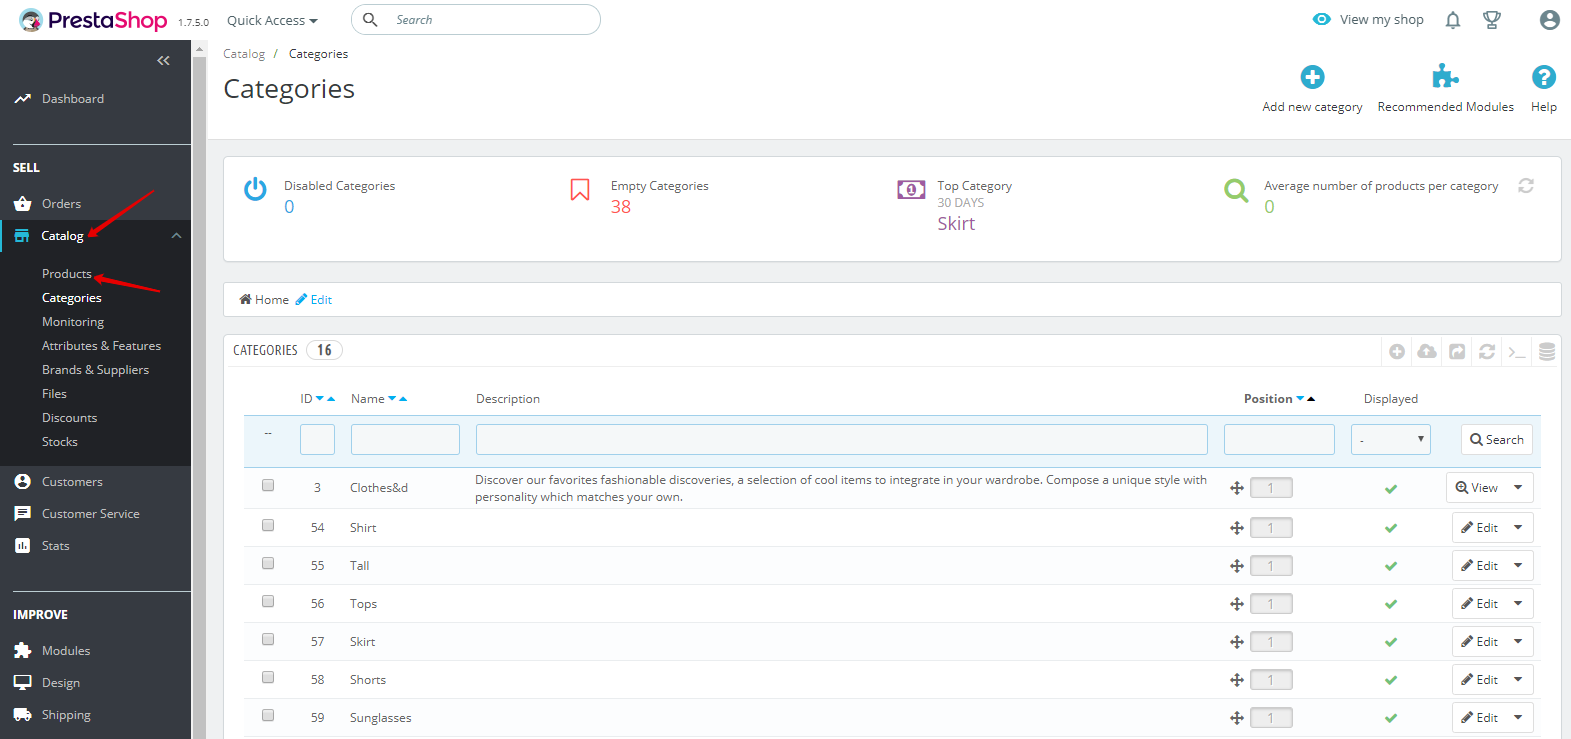Click View my shop link
1571x739 pixels.
coord(1382,20)
